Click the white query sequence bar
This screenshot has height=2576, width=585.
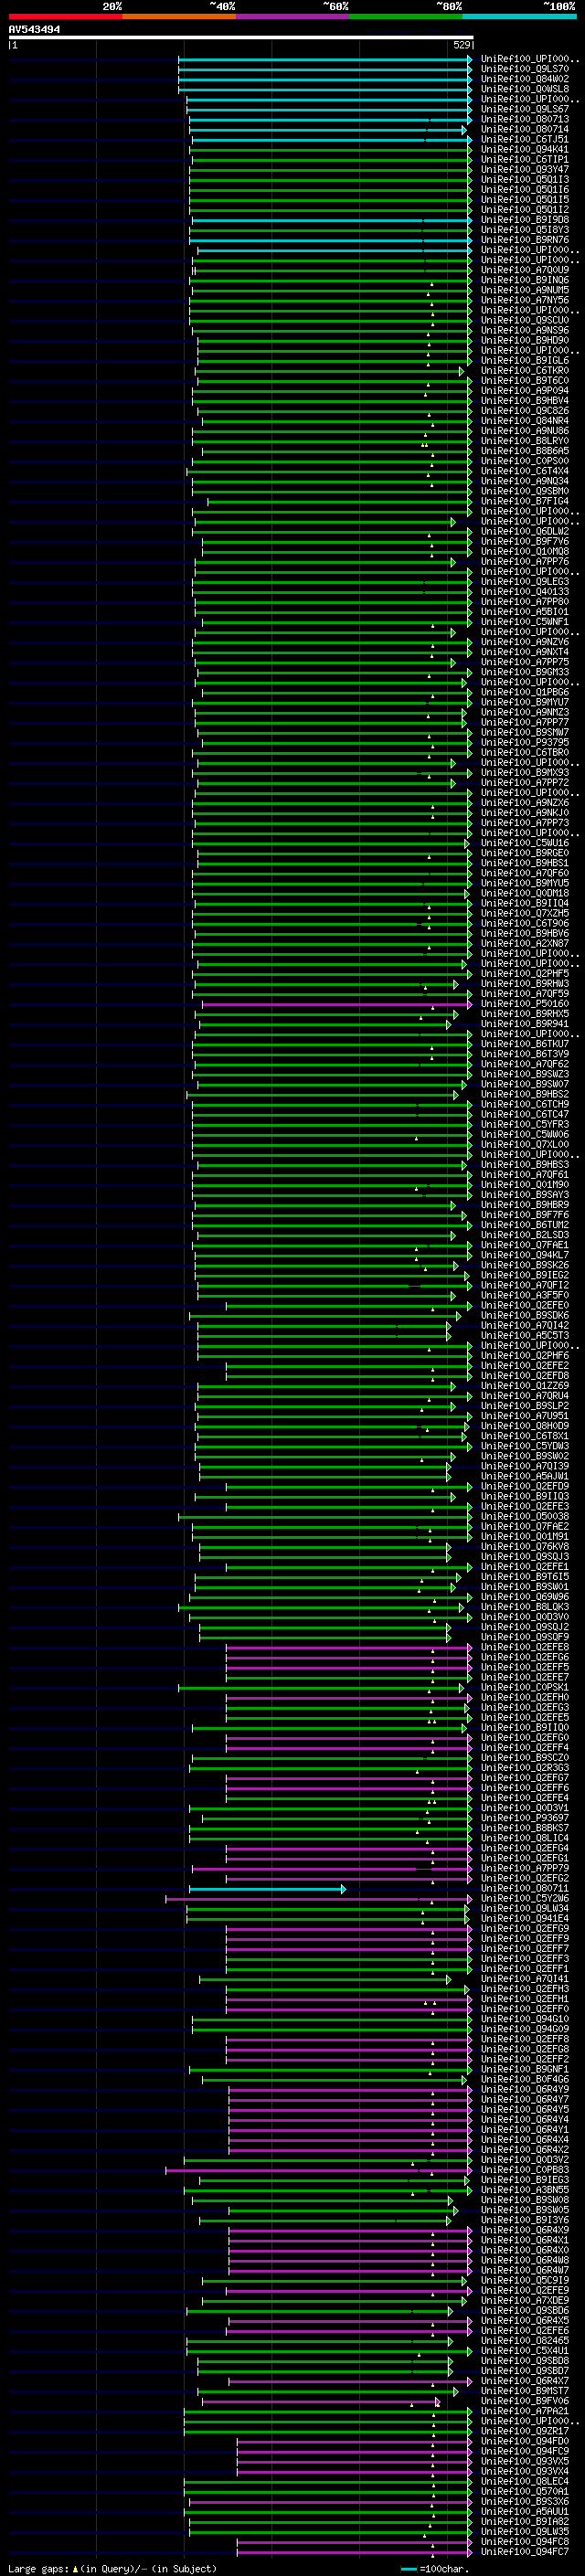(x=241, y=37)
